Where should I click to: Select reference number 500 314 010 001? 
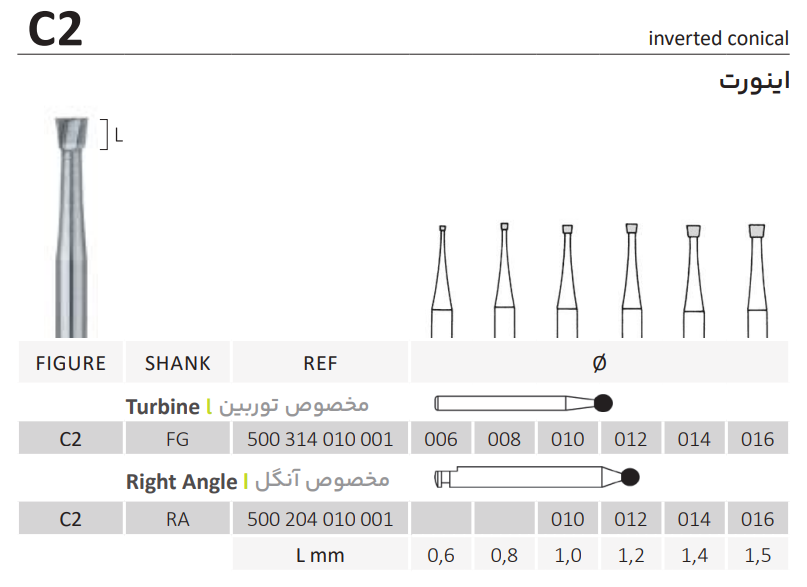[320, 439]
